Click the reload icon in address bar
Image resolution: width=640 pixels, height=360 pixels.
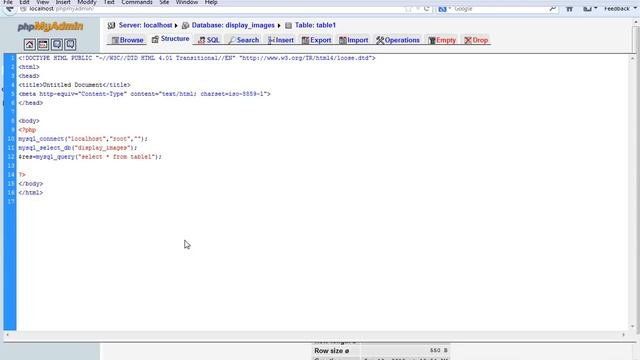pos(427,8)
